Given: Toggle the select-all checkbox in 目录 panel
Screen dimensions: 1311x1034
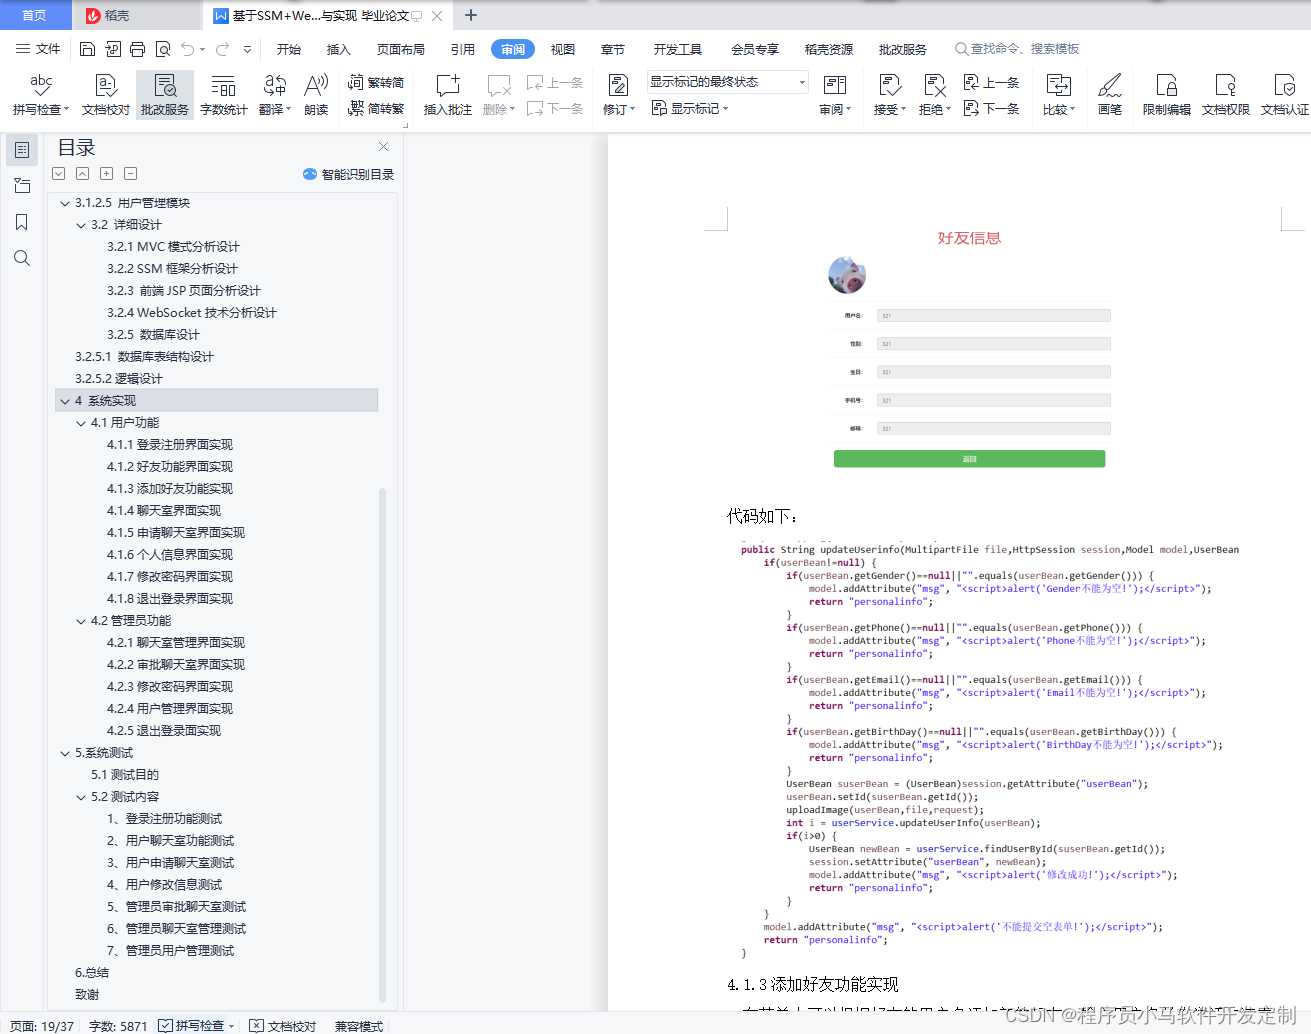Looking at the screenshot, I should [58, 173].
